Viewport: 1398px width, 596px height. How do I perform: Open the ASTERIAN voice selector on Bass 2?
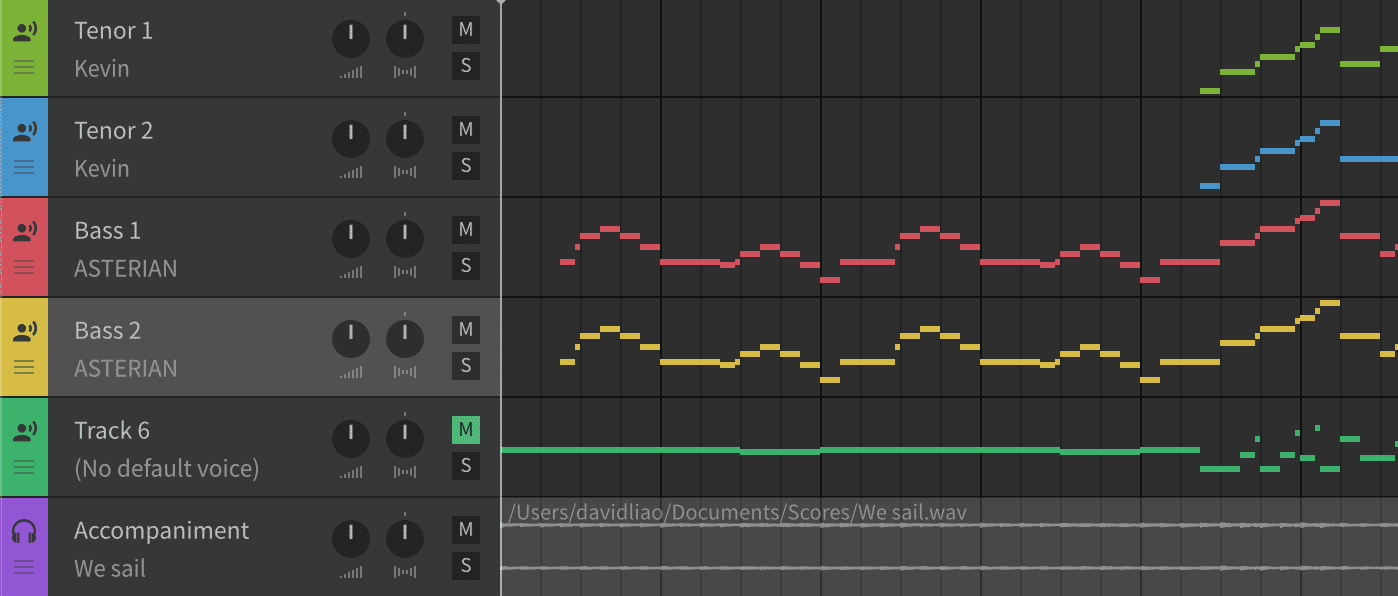(x=125, y=369)
